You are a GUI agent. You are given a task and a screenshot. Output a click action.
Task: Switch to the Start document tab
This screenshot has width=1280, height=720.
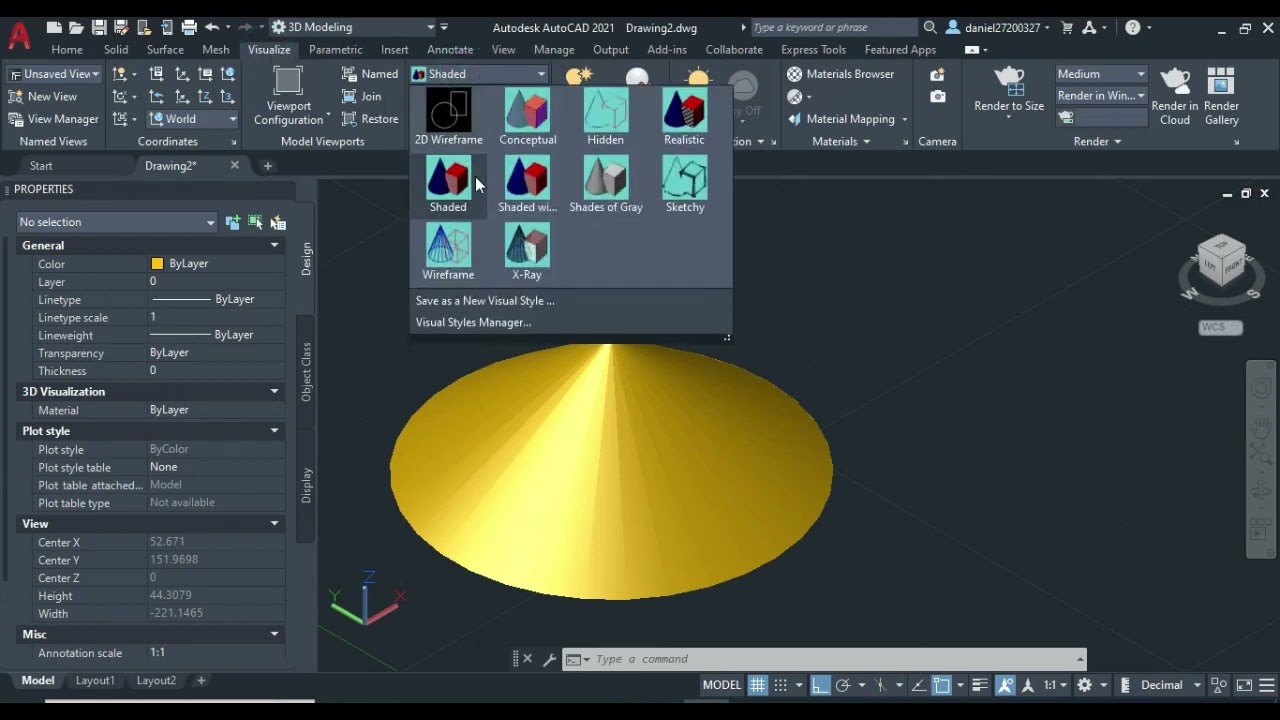(41, 165)
